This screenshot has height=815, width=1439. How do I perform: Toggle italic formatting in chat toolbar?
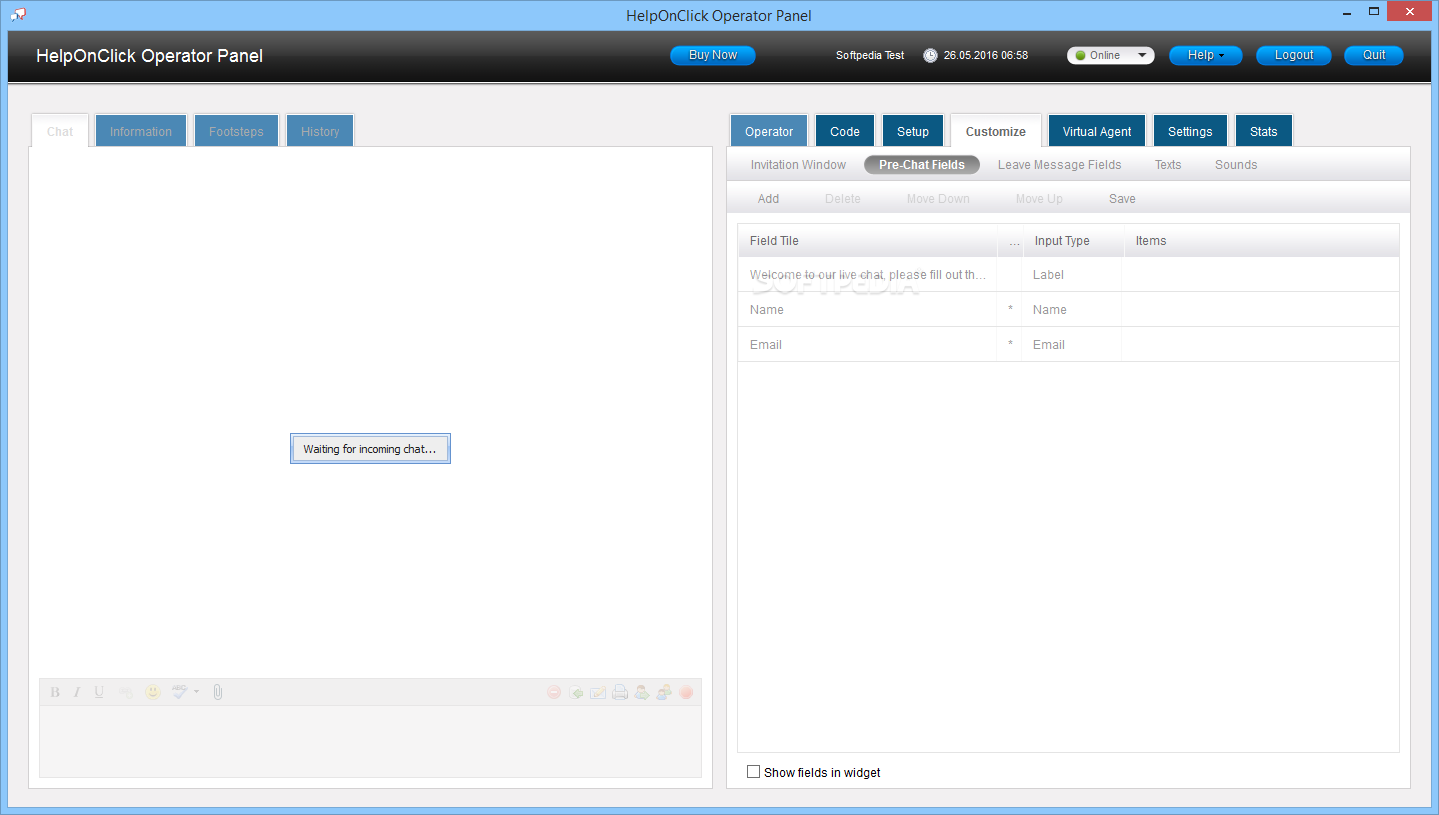coord(76,692)
